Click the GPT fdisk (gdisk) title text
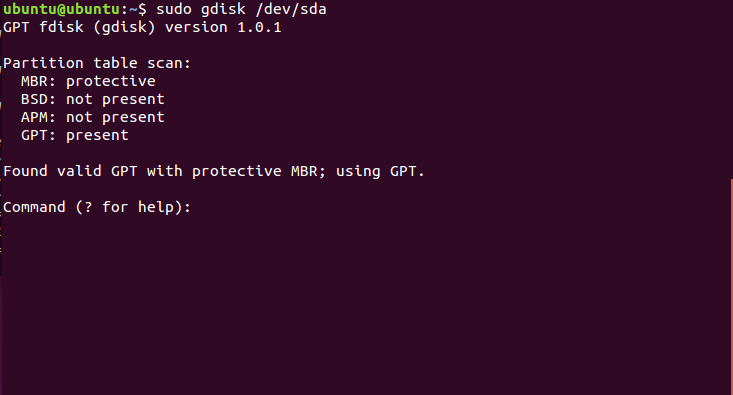Screen dimensions: 733x395 point(79,27)
